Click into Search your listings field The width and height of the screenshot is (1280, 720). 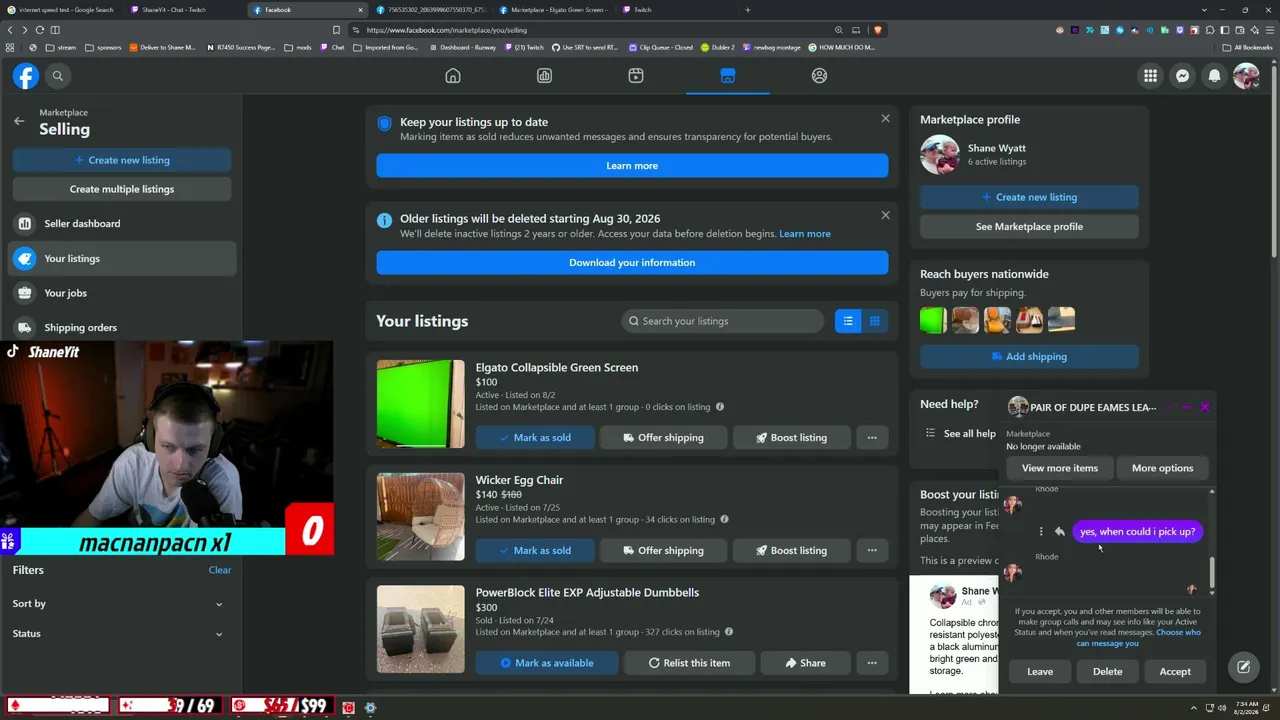tap(722, 321)
